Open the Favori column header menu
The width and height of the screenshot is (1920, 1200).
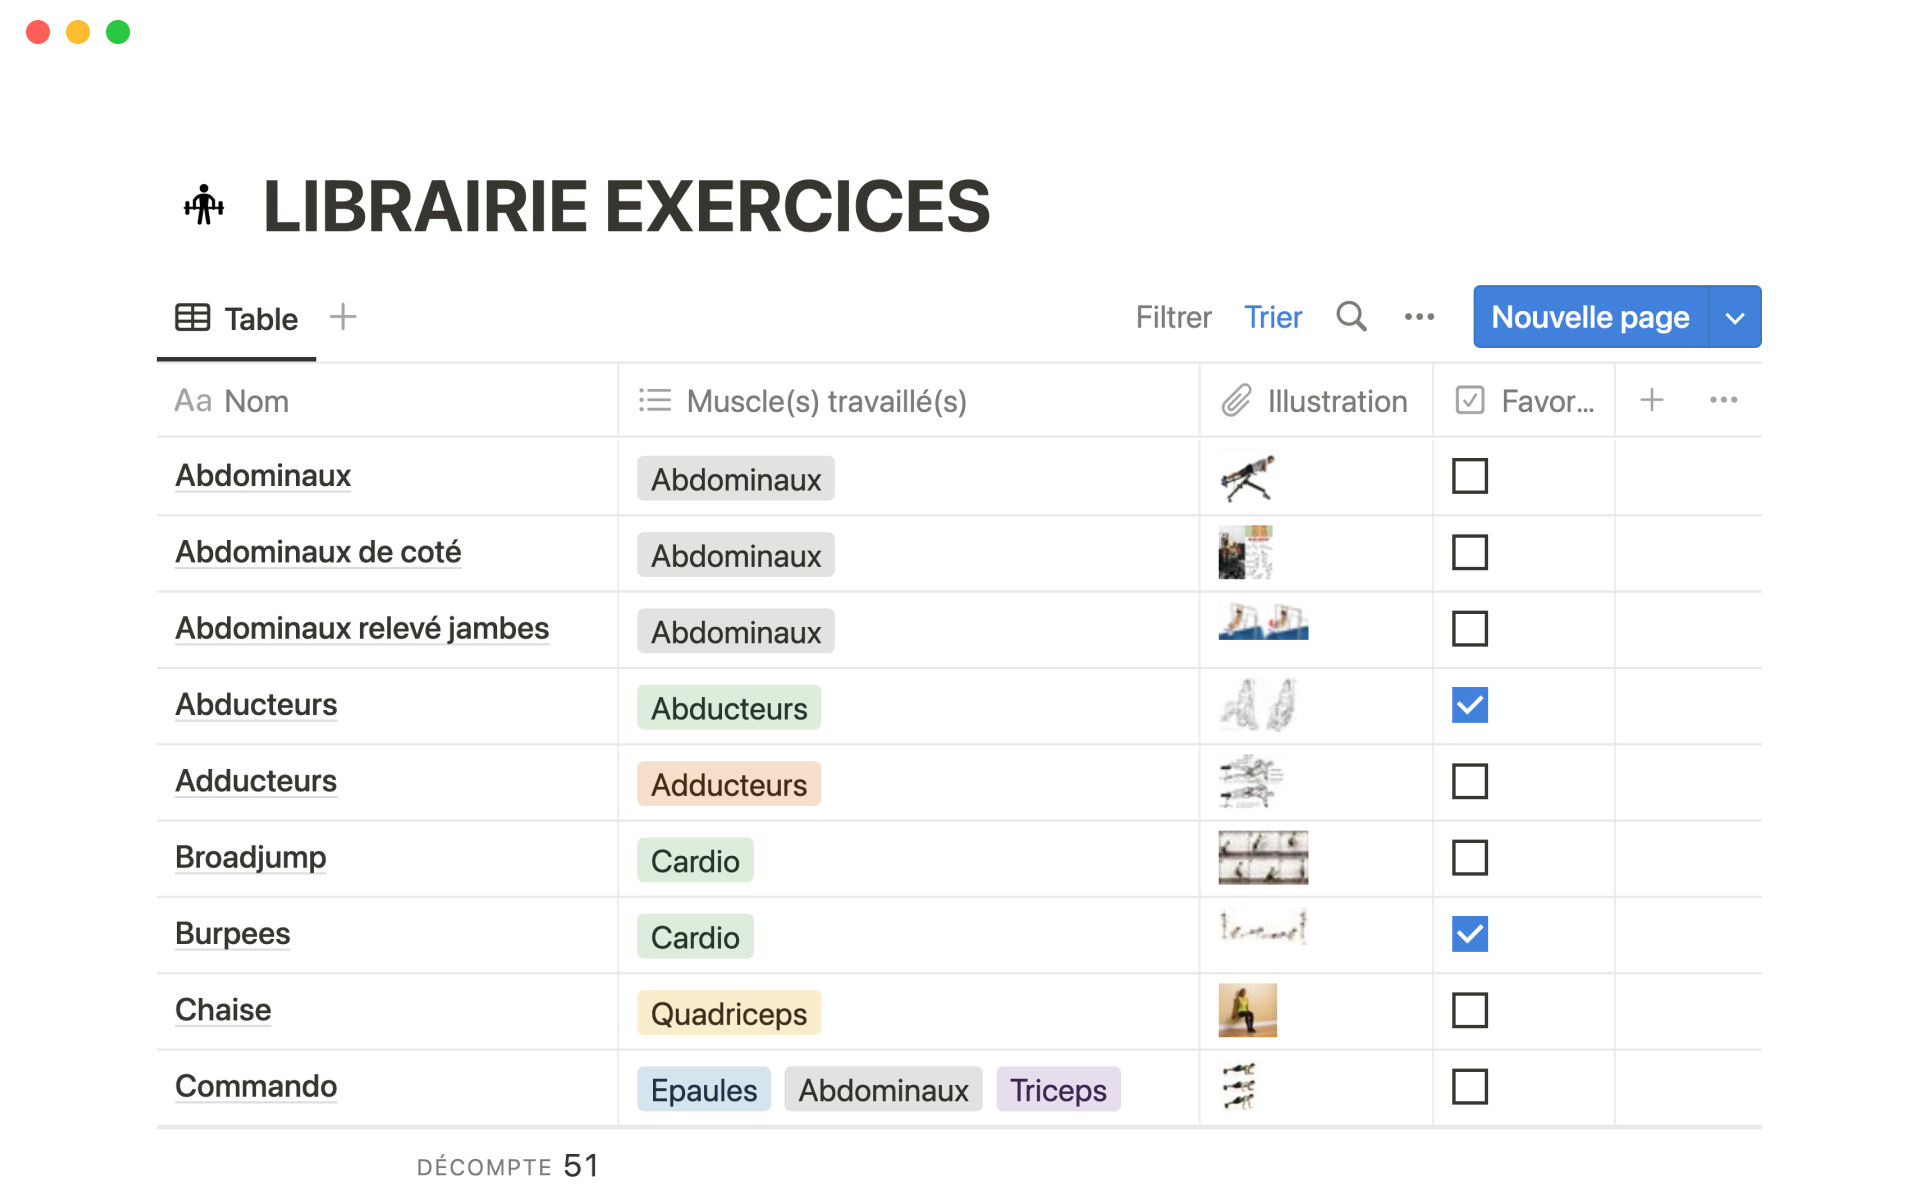pos(1525,401)
